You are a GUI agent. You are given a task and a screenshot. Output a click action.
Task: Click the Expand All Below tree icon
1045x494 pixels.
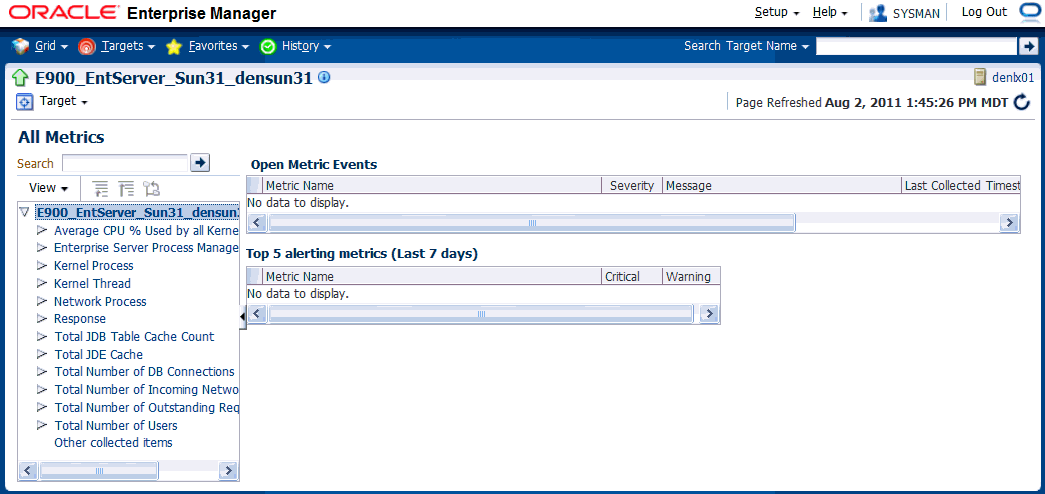100,189
